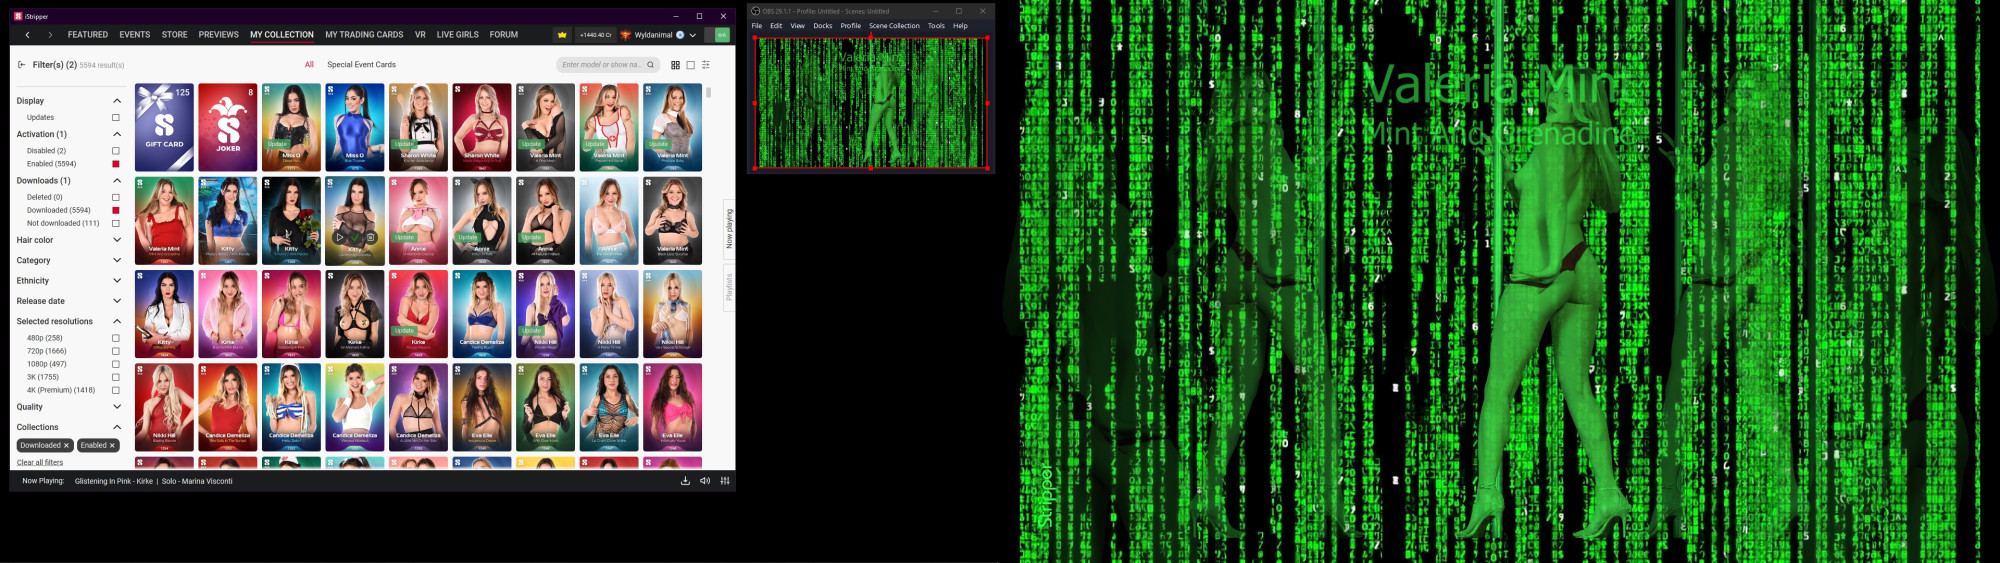Viewport: 2000px width, 563px height.
Task: Open the PREVIEWS tab
Action: point(218,35)
